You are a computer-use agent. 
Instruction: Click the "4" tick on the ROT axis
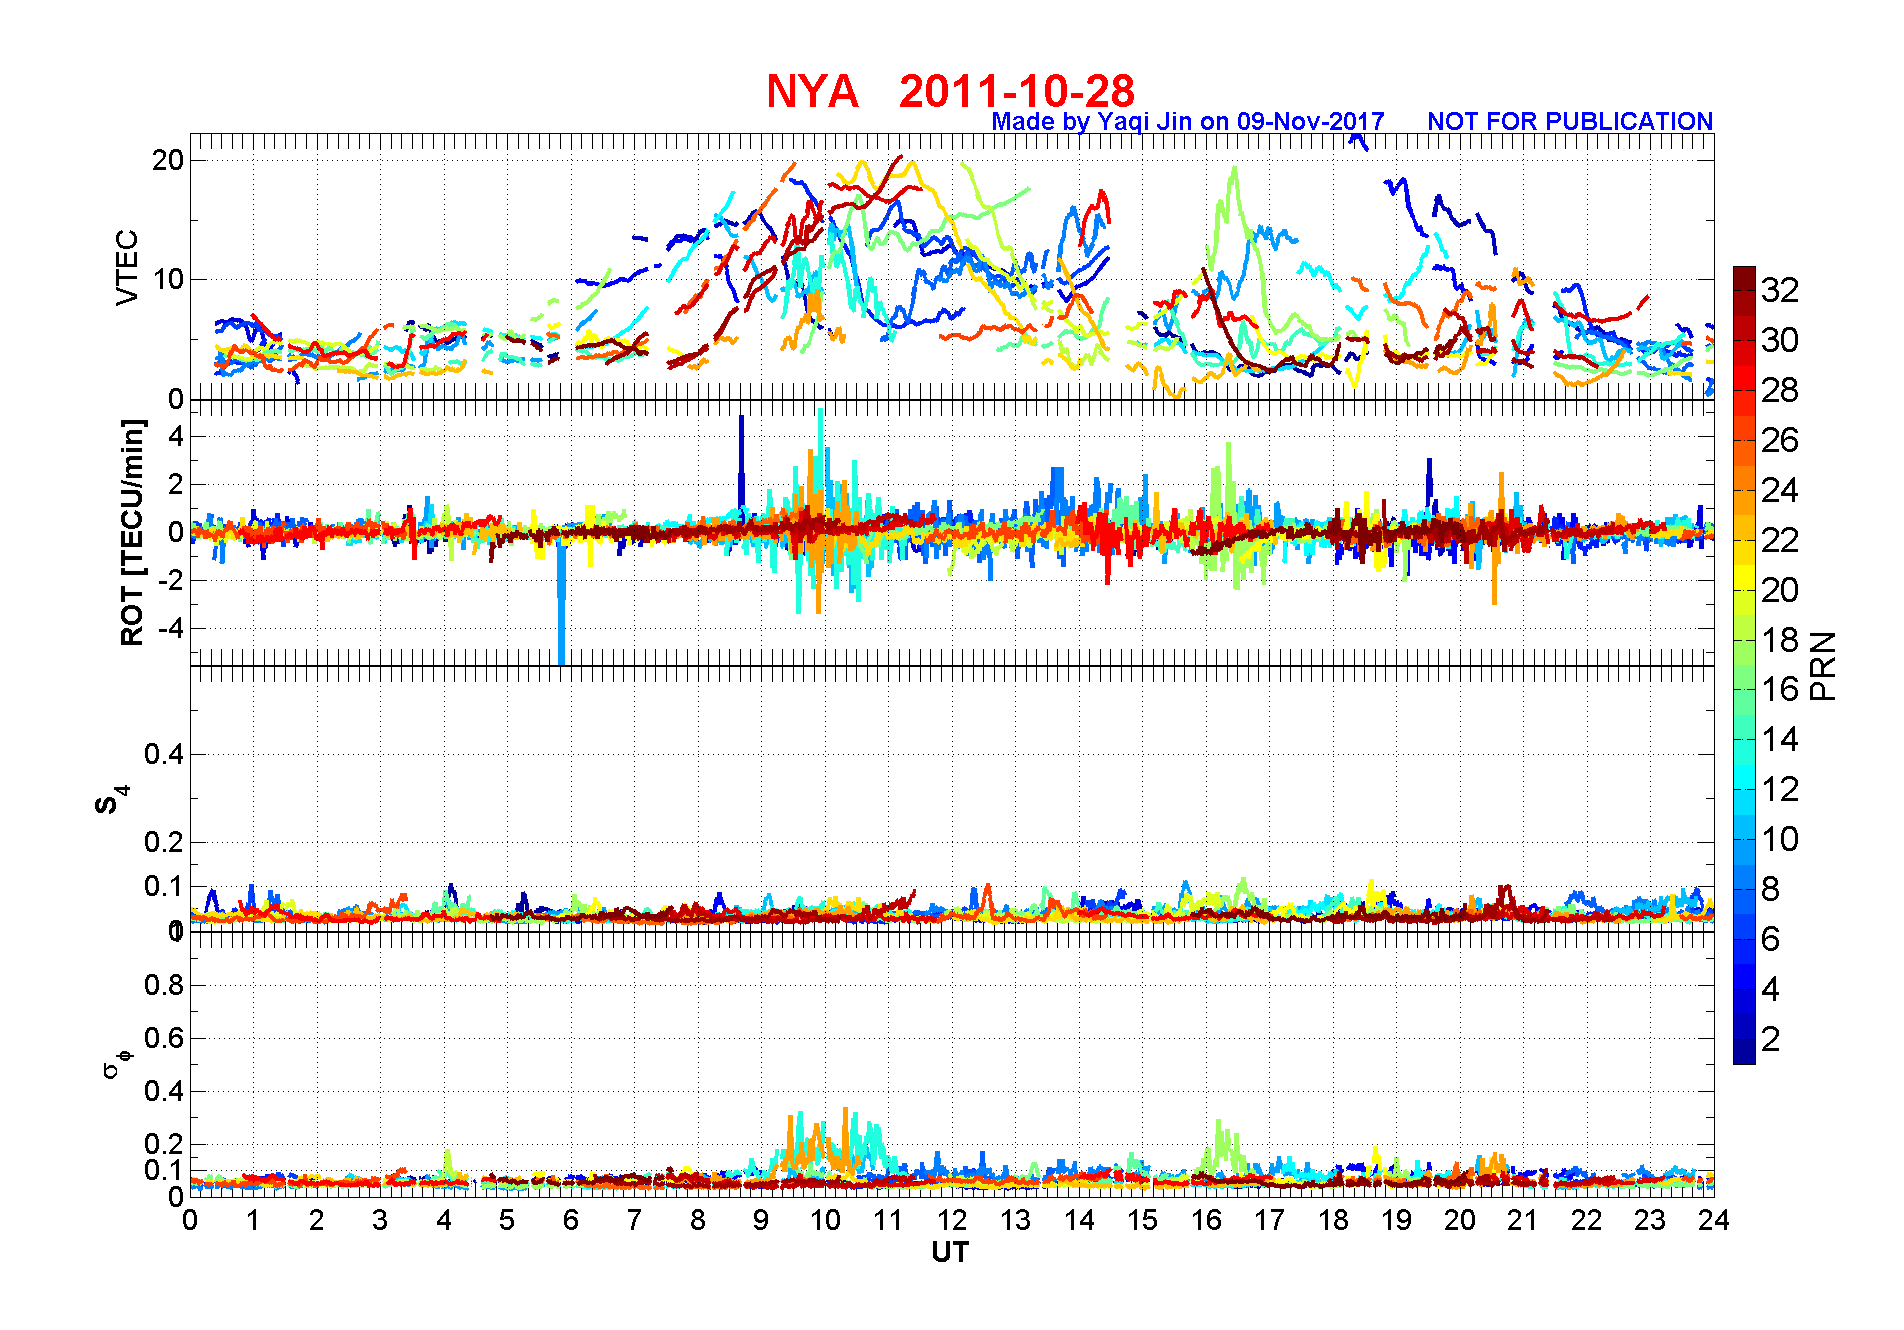[176, 436]
